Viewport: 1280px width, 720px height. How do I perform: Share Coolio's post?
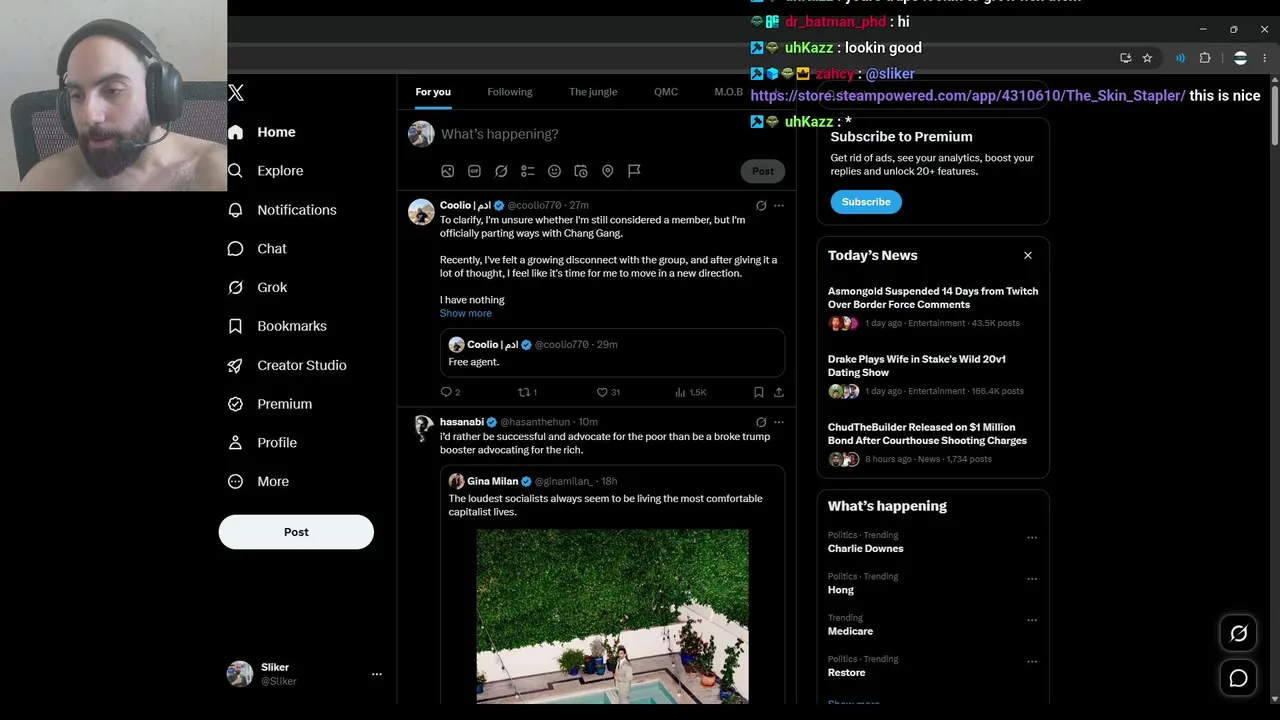tap(779, 392)
